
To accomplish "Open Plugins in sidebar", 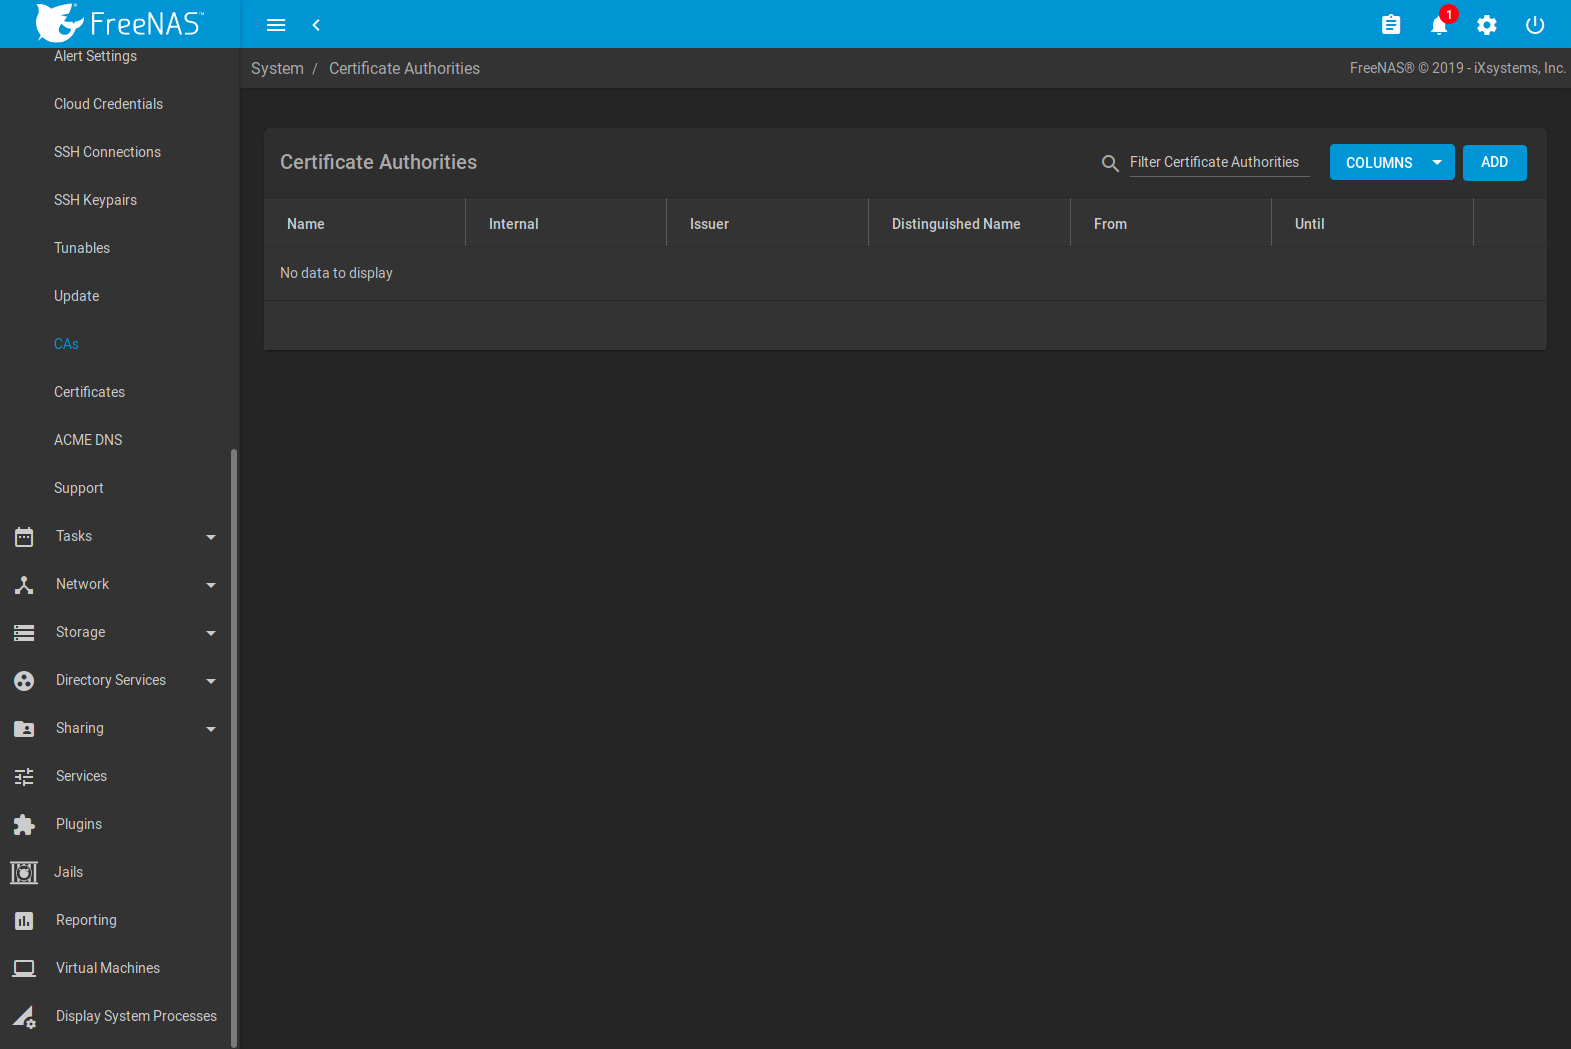I will [x=79, y=824].
